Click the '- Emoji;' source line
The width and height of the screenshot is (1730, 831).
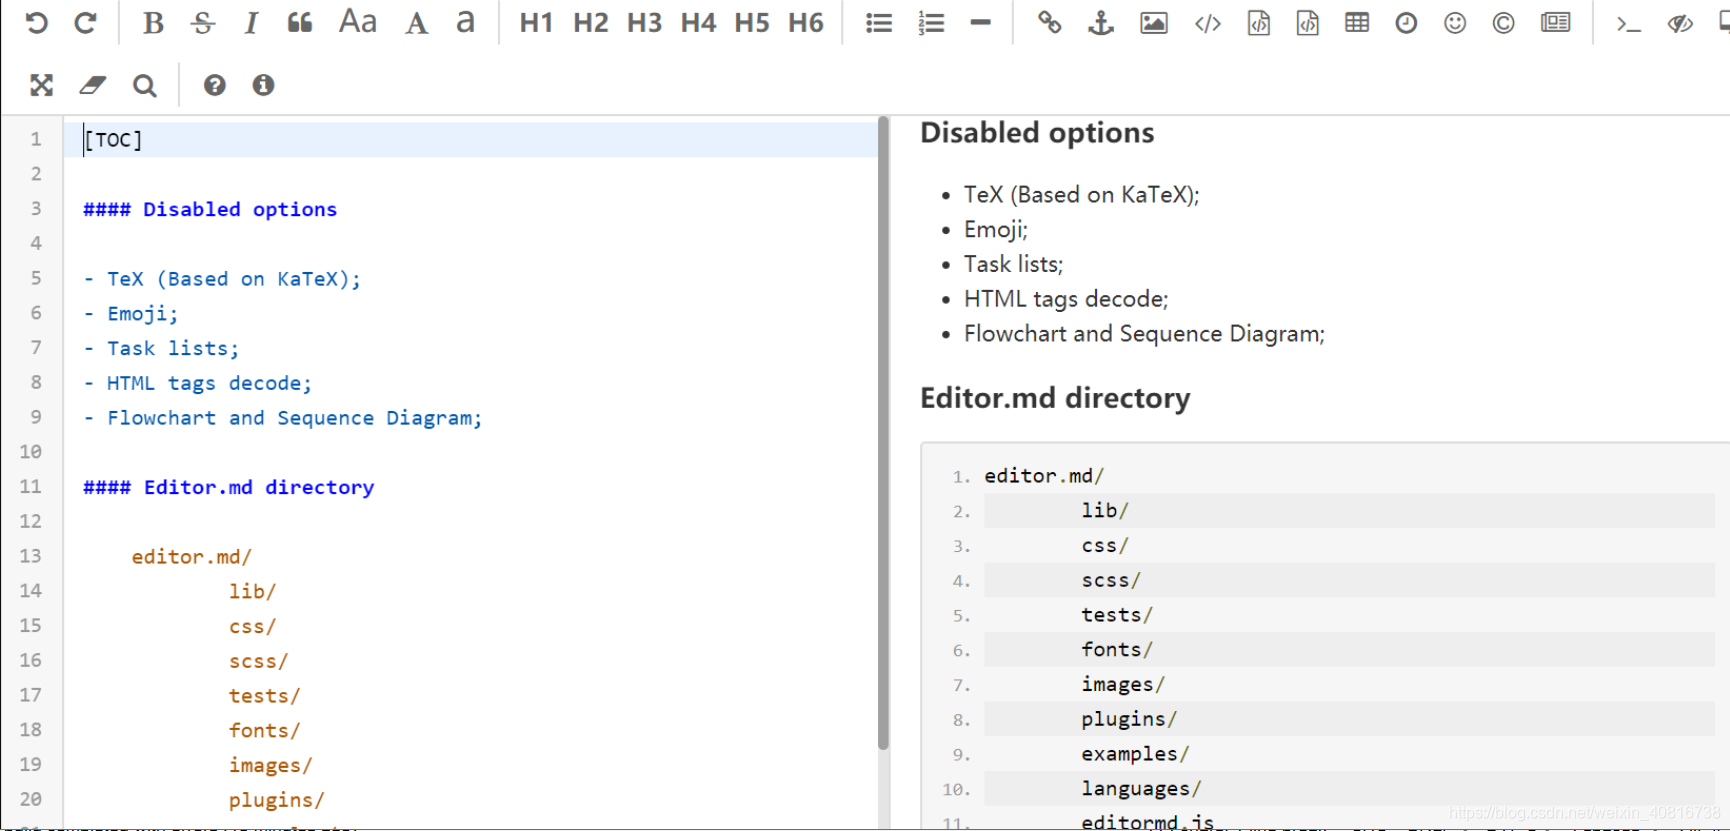131,314
